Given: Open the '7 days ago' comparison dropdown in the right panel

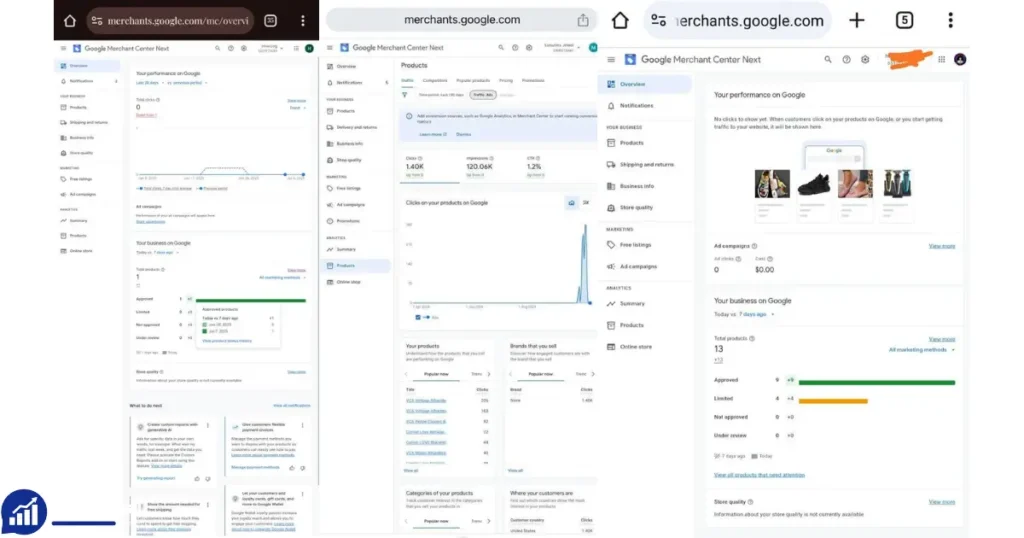Looking at the screenshot, I should click(x=756, y=314).
